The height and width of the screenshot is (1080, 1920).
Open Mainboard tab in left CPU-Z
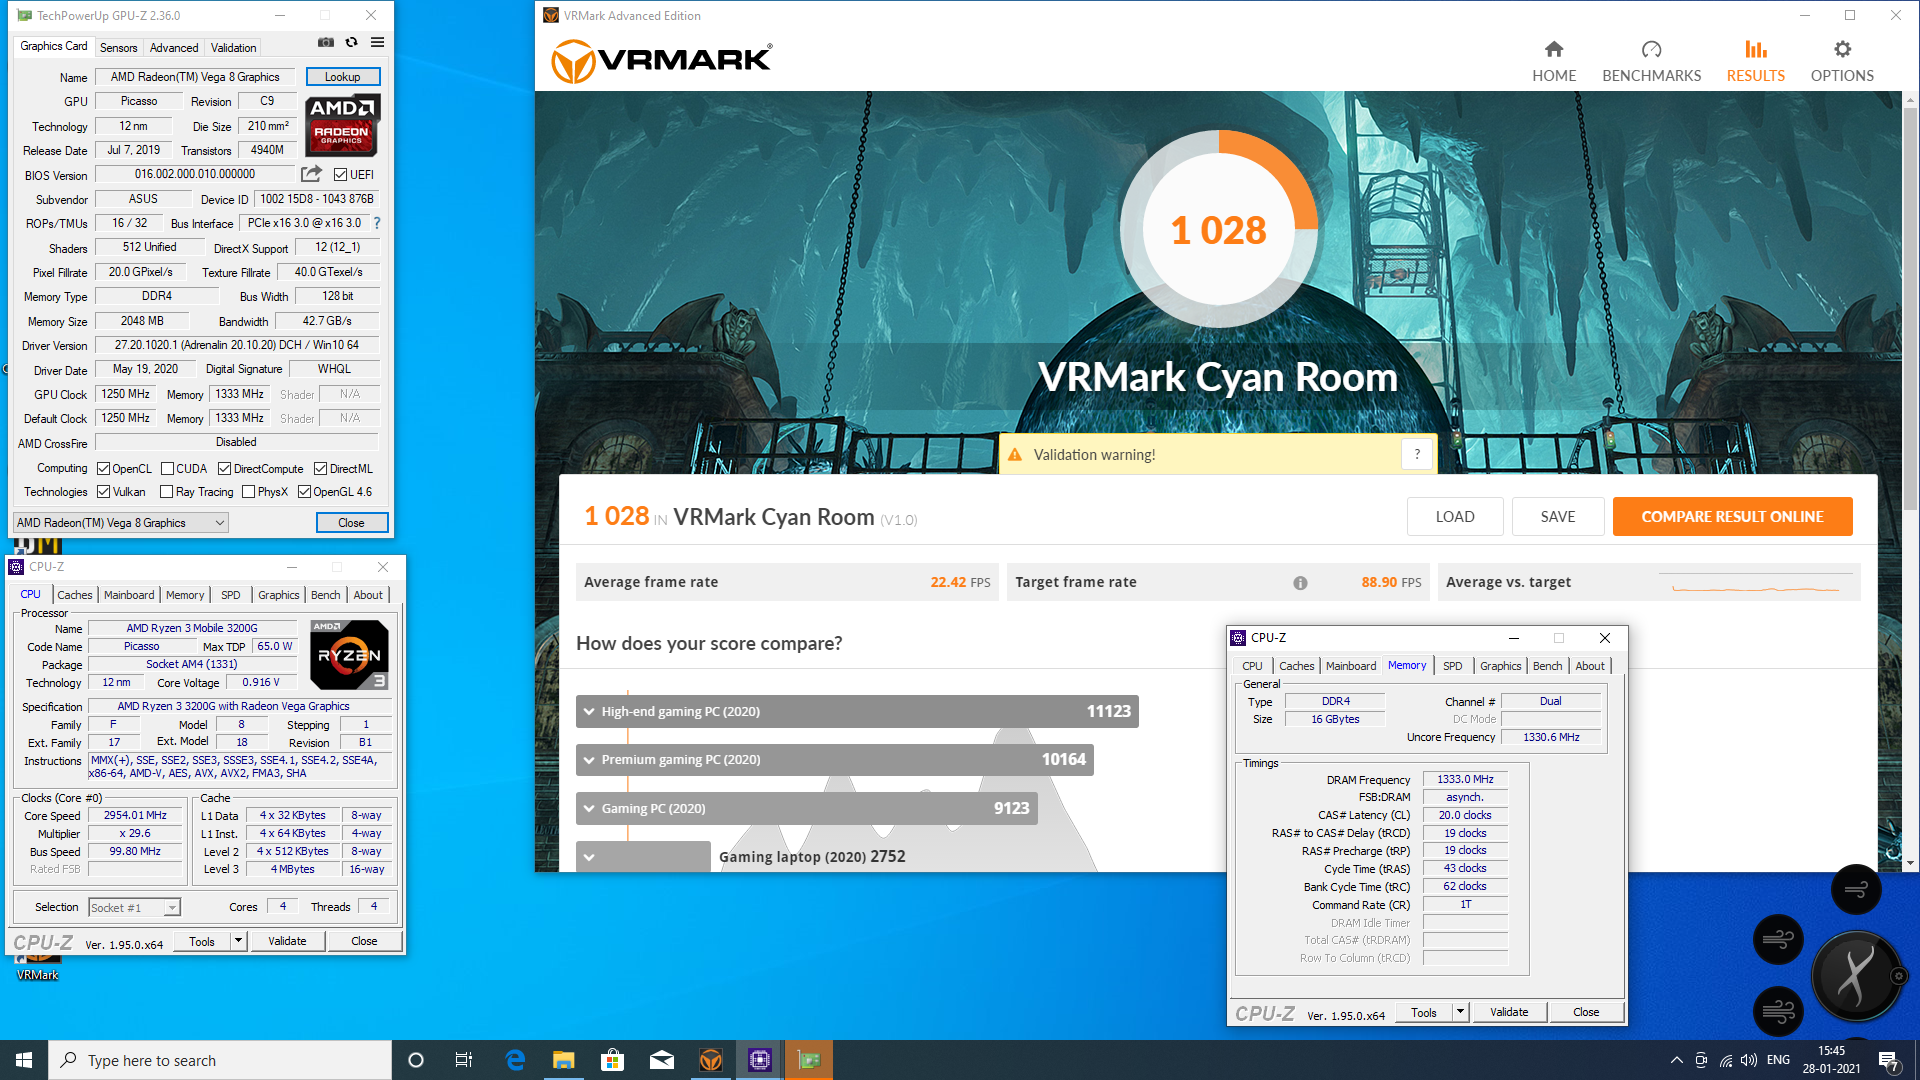point(129,595)
